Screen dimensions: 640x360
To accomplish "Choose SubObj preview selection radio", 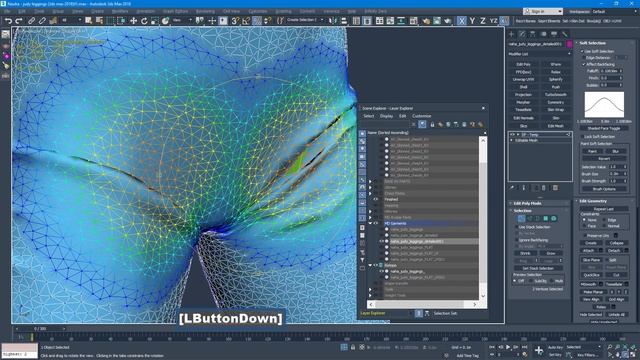I will (x=531, y=281).
